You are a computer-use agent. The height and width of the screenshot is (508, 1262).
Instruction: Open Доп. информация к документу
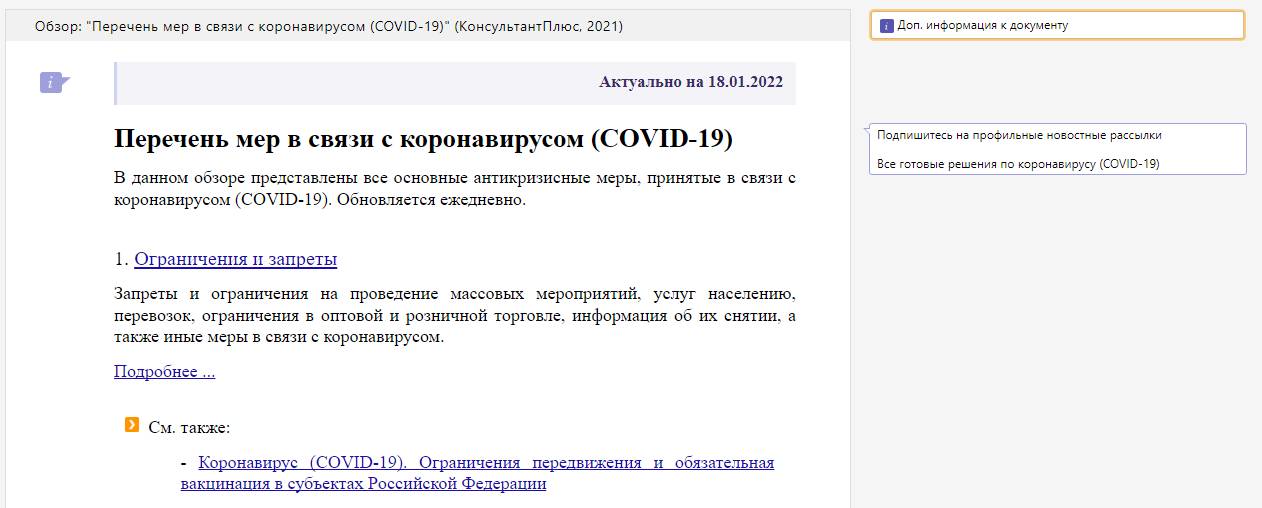pyautogui.click(x=1057, y=26)
